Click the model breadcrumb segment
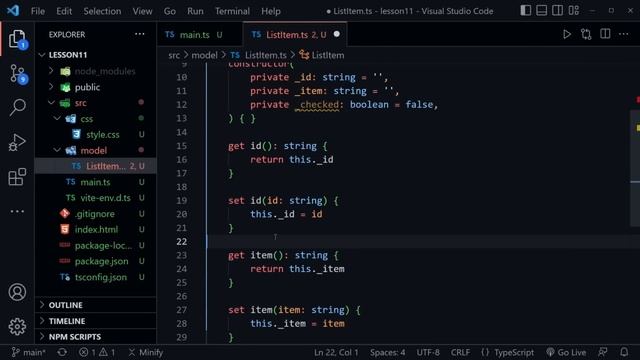640x360 pixels. (204, 55)
